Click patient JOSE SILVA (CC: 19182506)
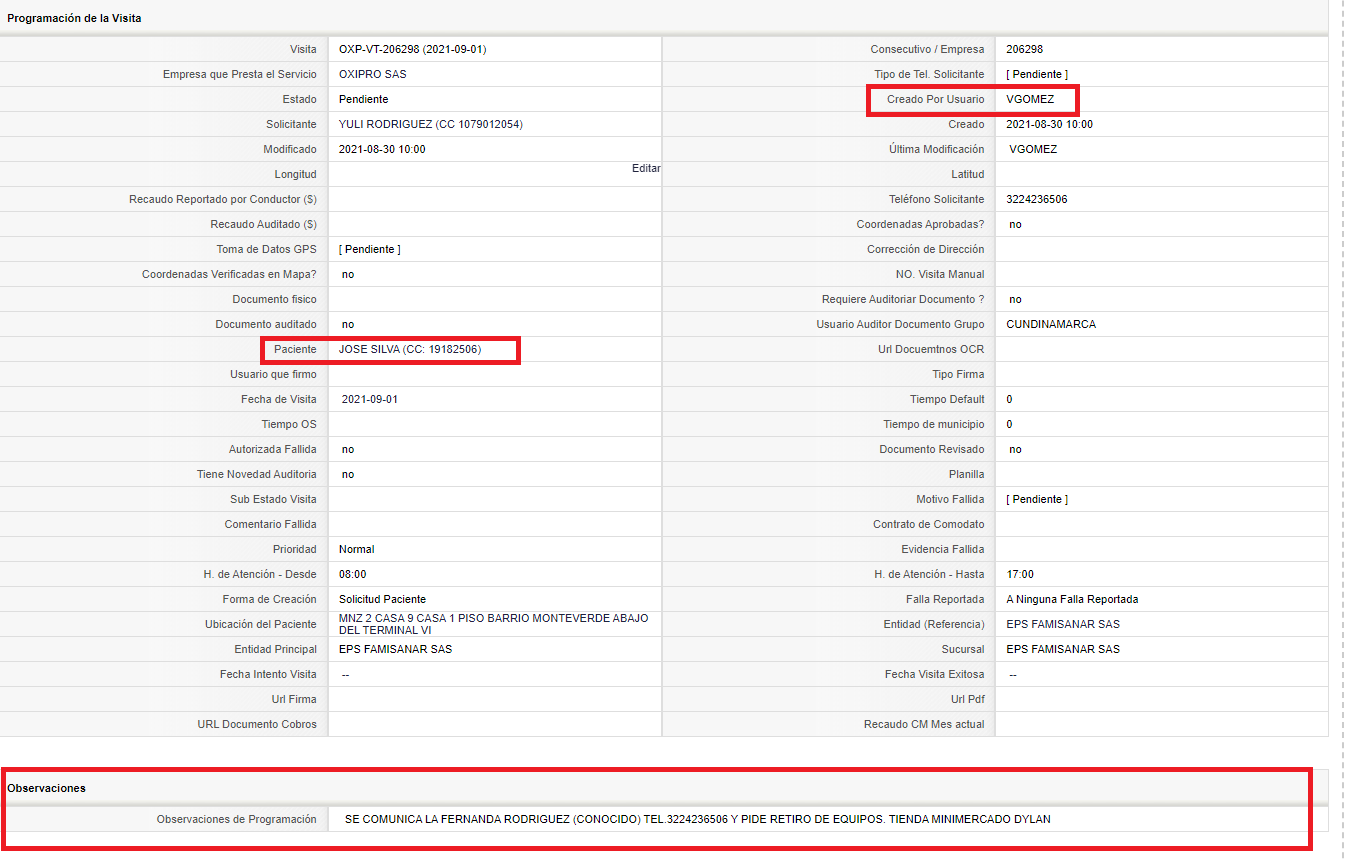This screenshot has height=861, width=1358. (410, 349)
